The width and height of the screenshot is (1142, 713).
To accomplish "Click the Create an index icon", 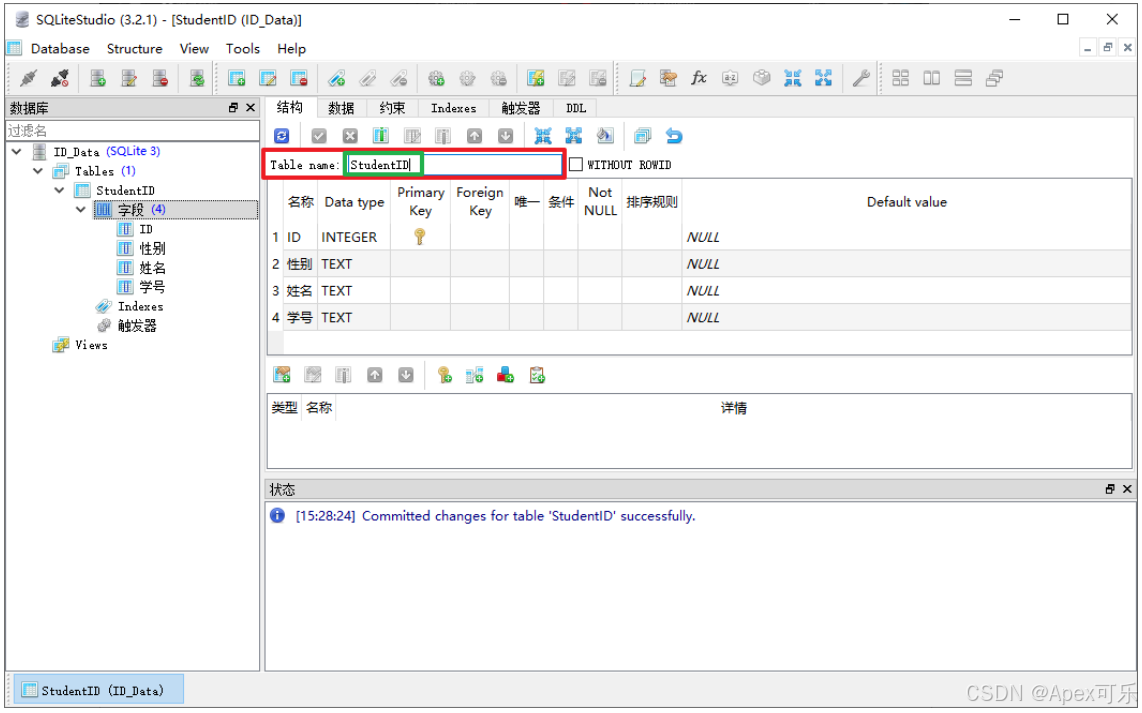I will pyautogui.click(x=336, y=78).
